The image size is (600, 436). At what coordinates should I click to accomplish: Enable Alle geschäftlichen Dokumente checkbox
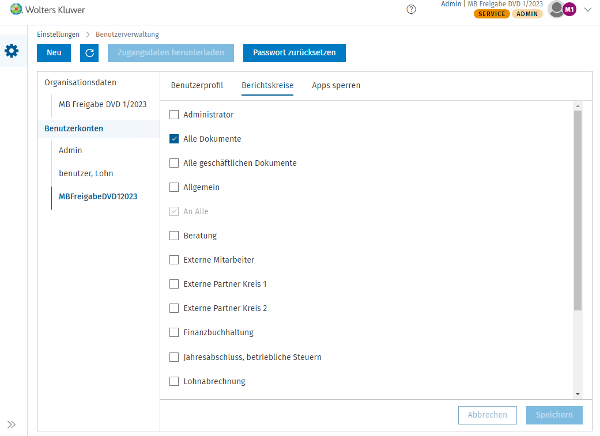coord(174,163)
